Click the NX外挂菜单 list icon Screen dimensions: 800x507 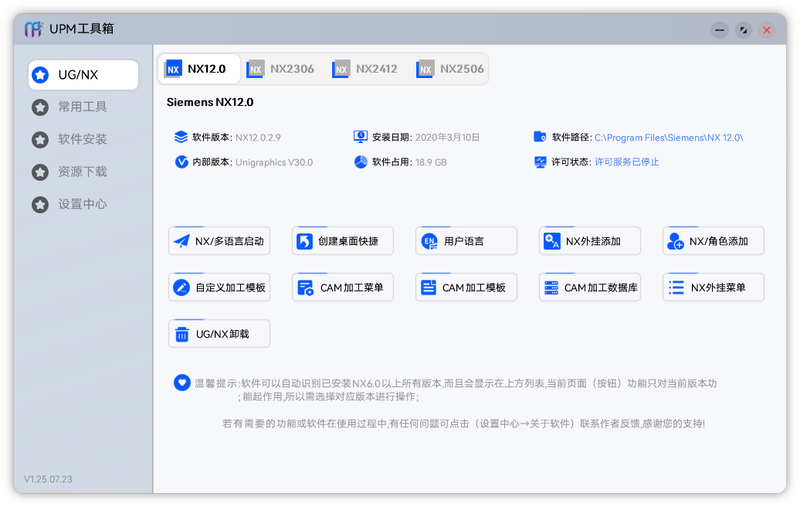(x=676, y=288)
